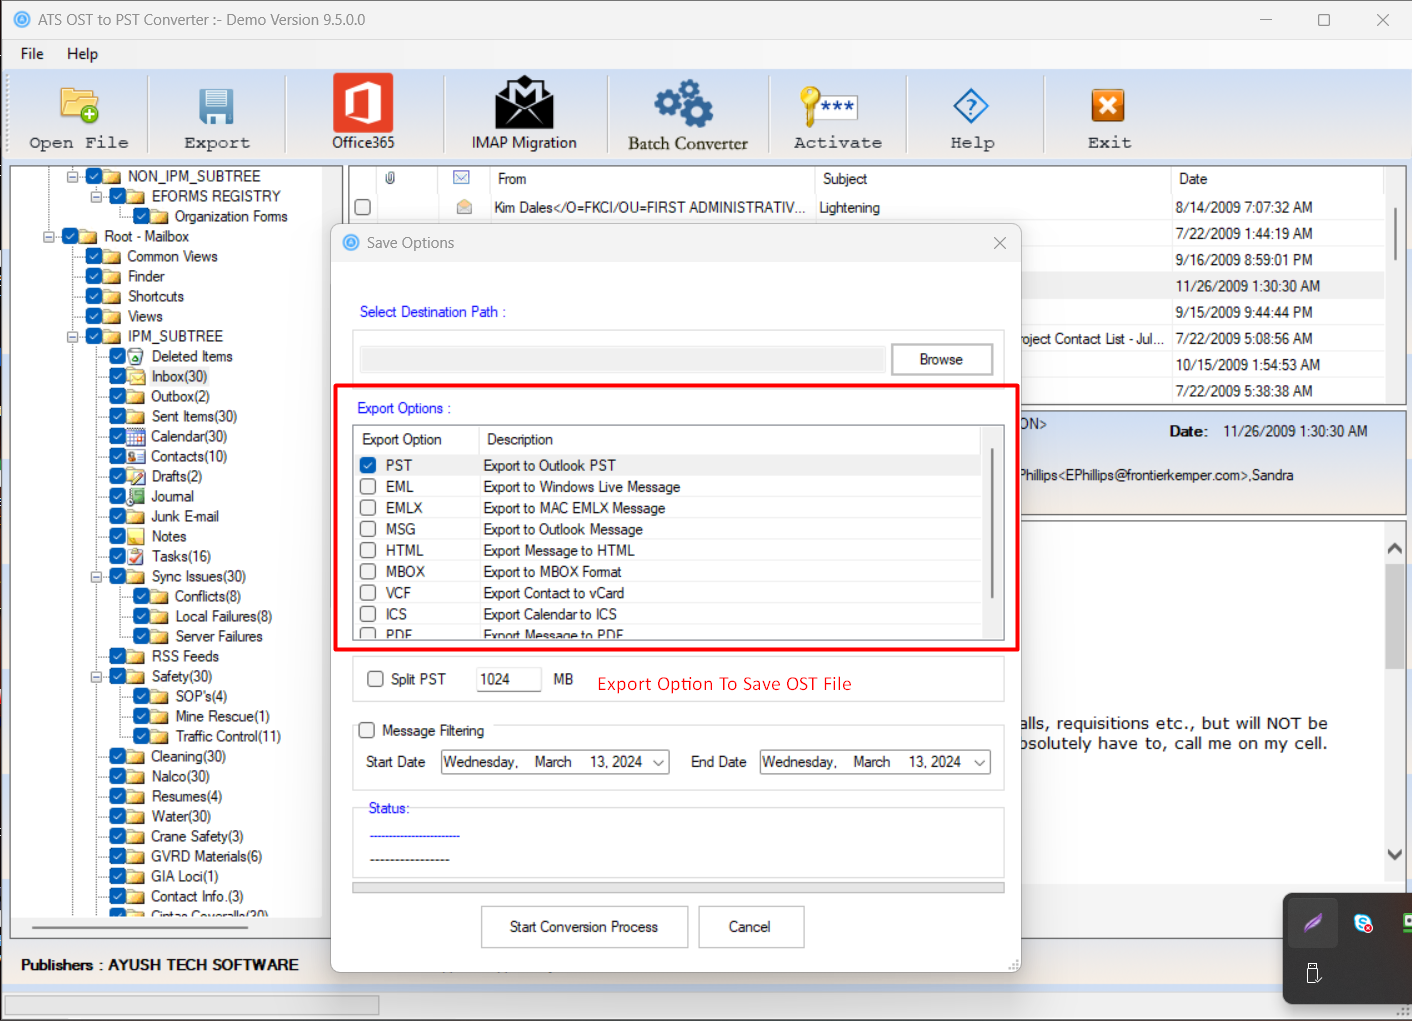Open the Office365 migration tool

tap(363, 103)
